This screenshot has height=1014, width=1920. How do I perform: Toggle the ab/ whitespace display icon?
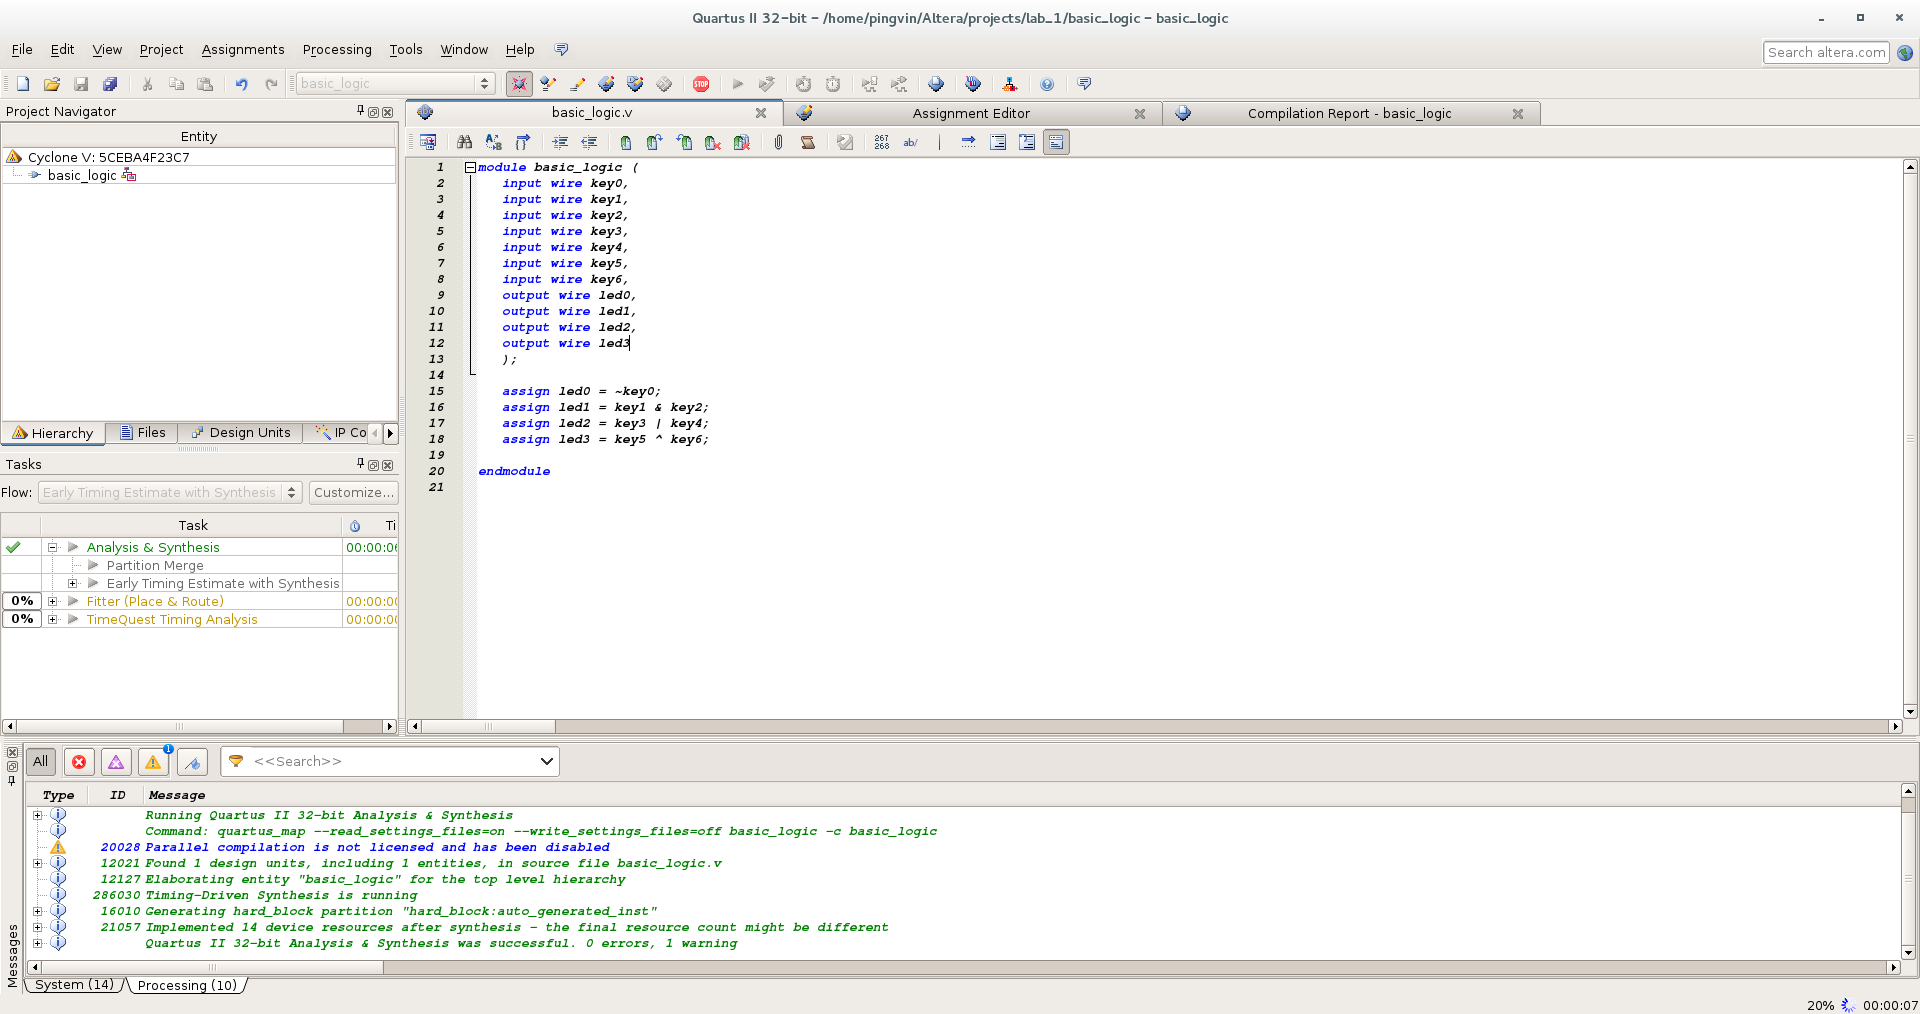tap(910, 142)
